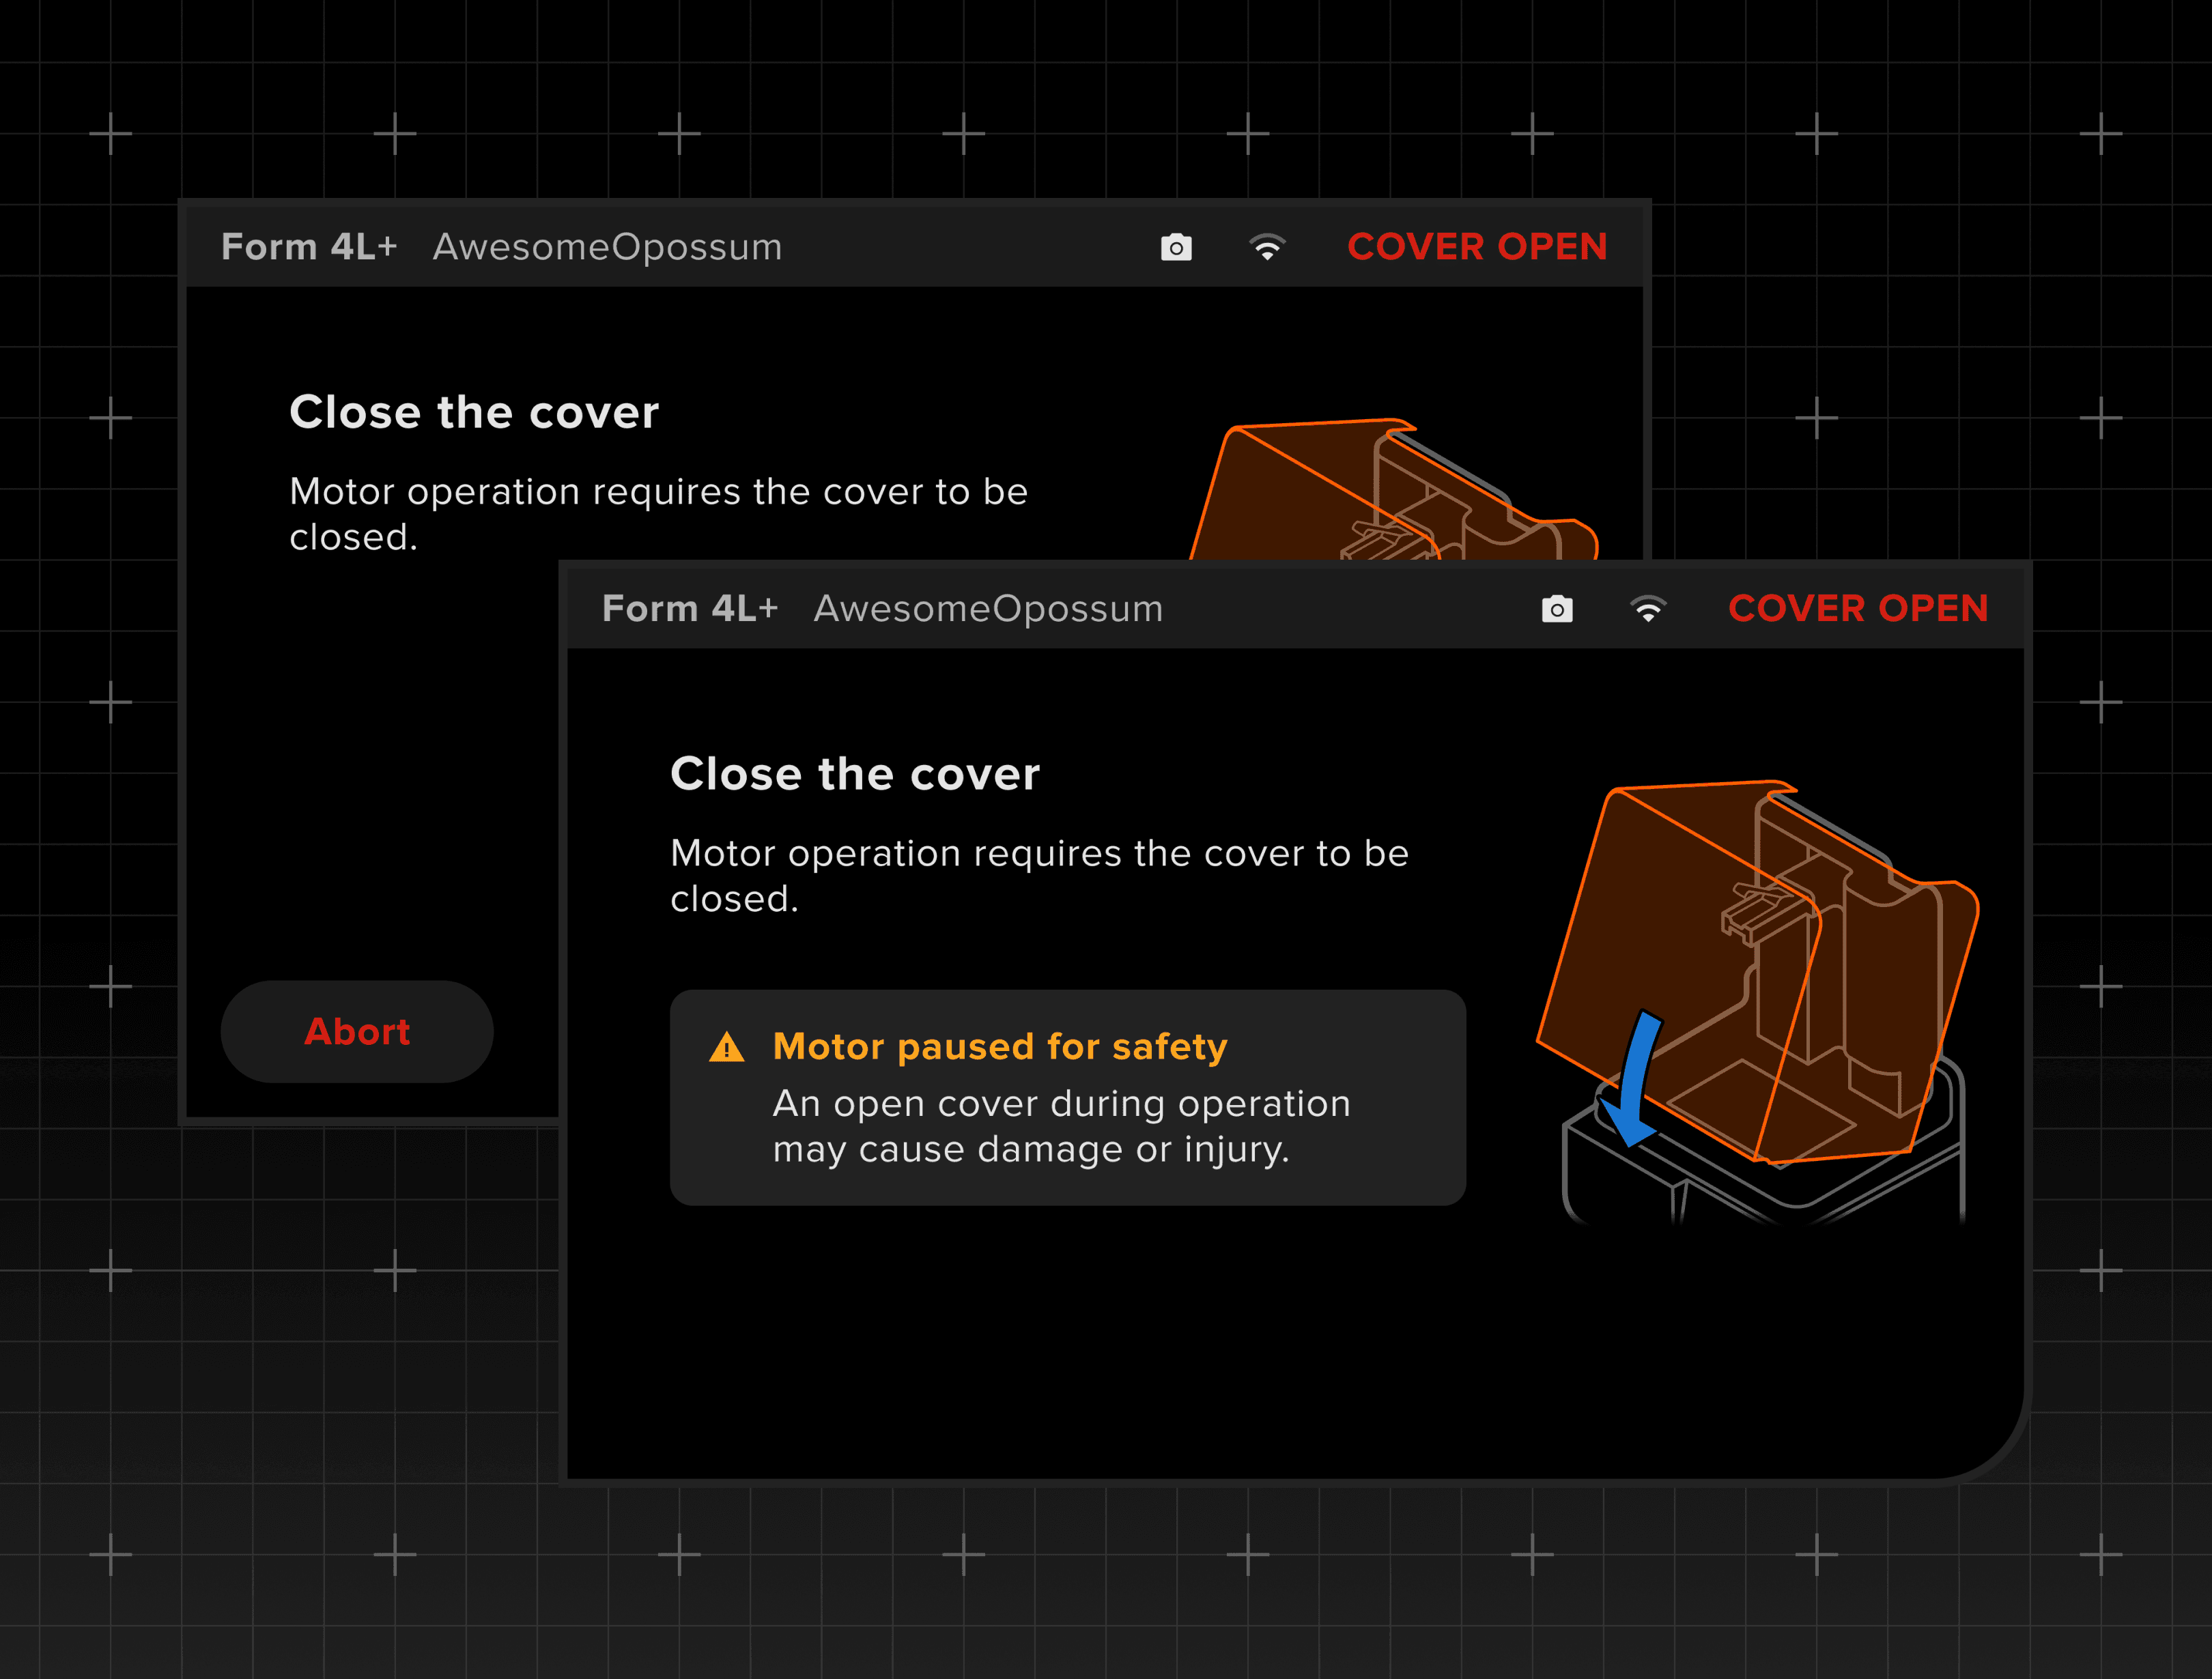Screen dimensions: 2212x1679
Task: Click the COVER OPEN status on the front screen
Action: 1857,609
